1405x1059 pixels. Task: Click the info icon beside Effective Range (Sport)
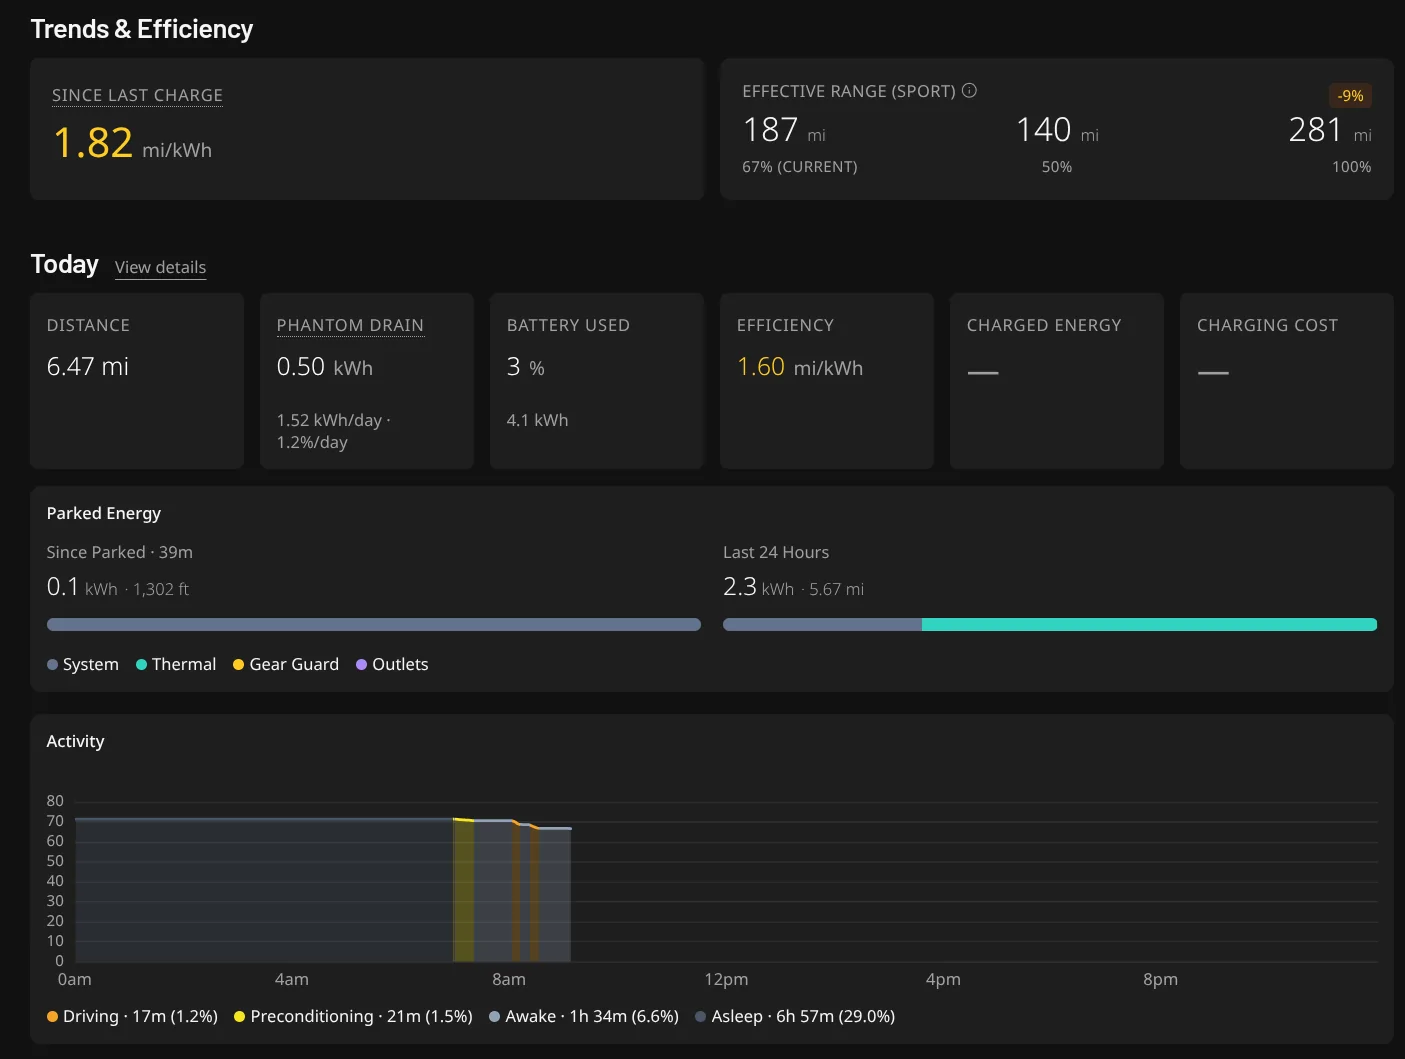(x=969, y=91)
